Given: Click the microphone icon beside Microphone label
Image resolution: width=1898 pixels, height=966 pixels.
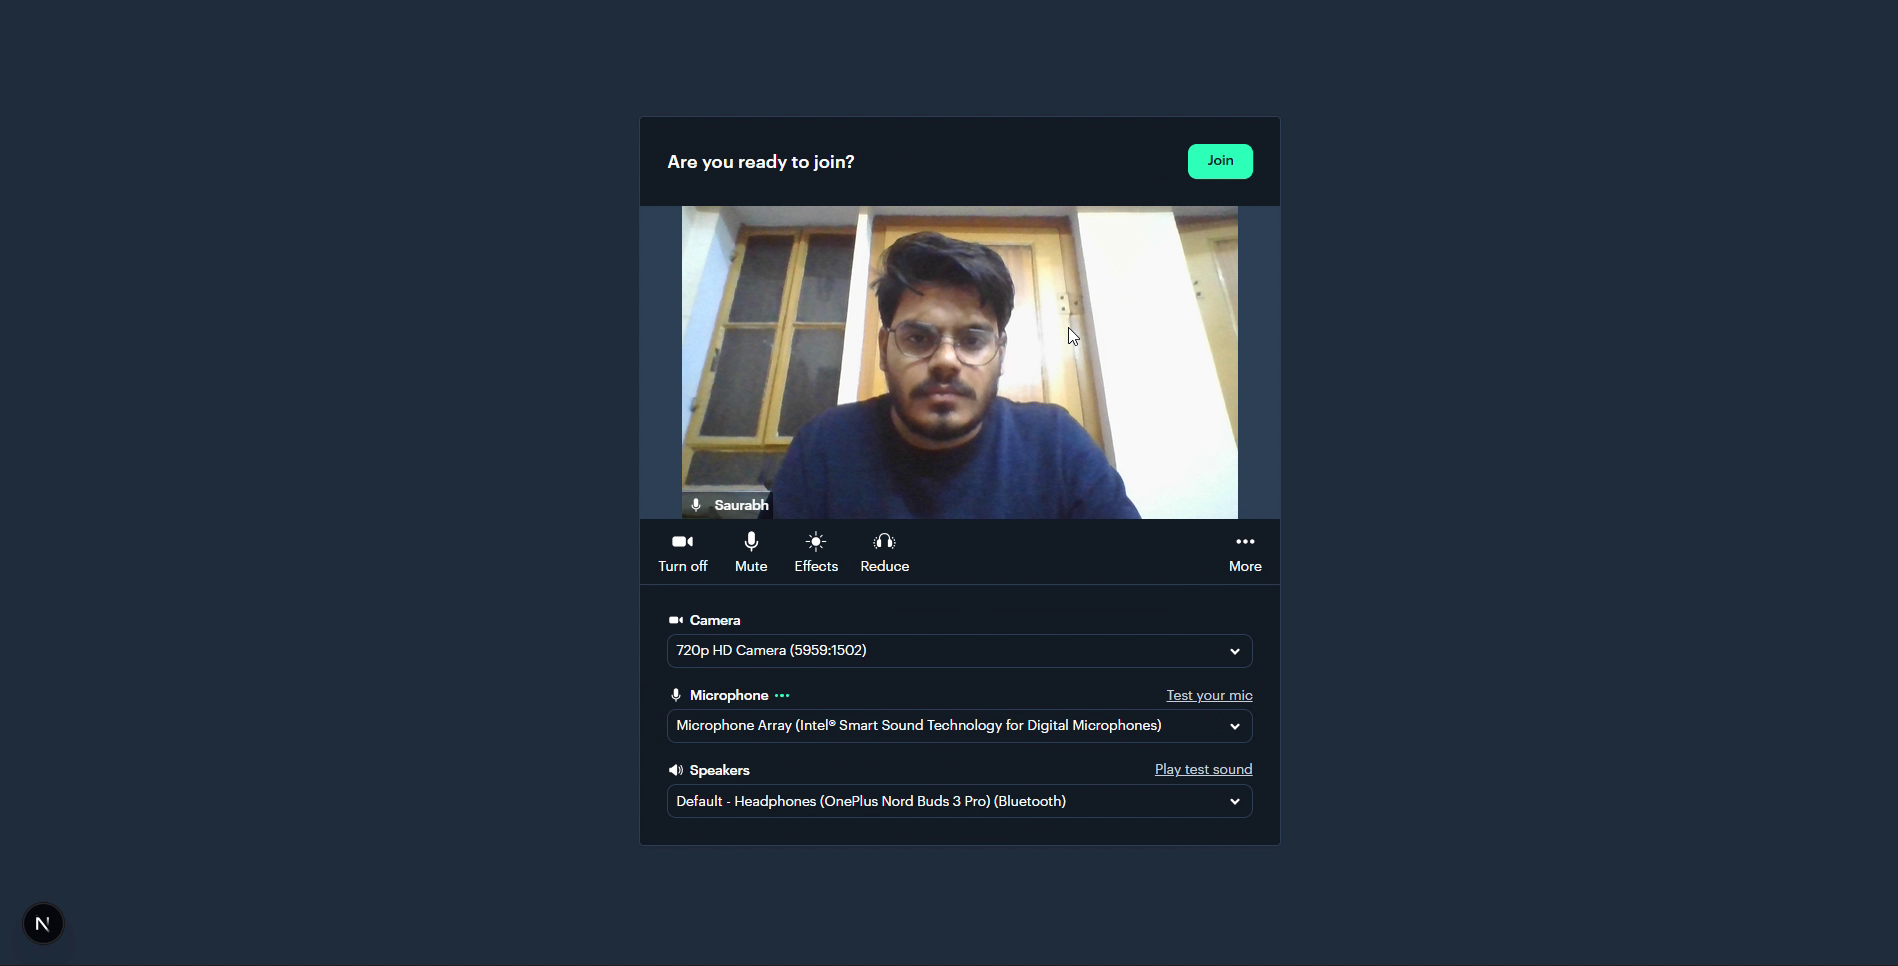Looking at the screenshot, I should 676,695.
